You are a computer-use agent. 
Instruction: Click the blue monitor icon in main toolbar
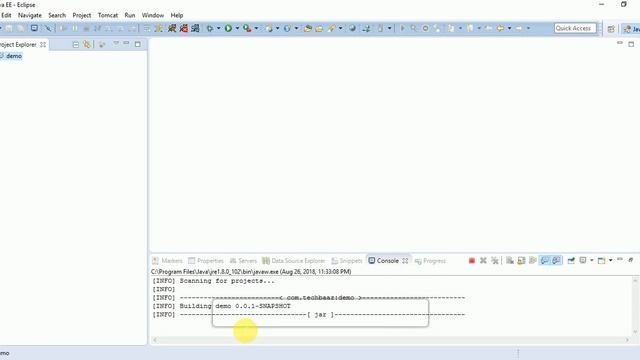(34, 28)
